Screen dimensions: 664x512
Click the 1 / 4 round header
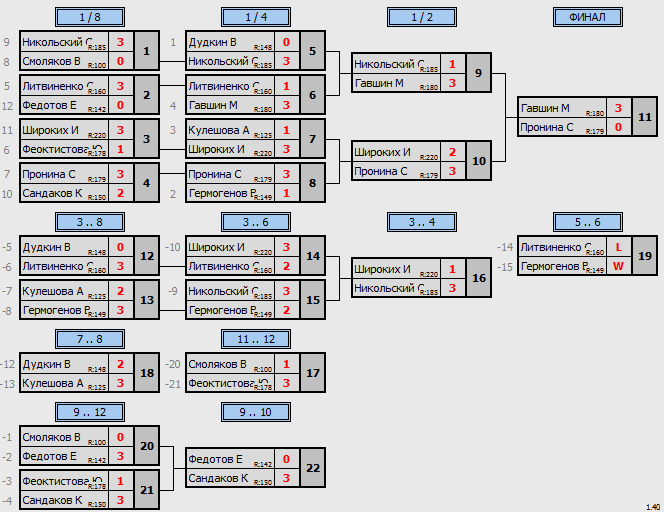pyautogui.click(x=256, y=17)
